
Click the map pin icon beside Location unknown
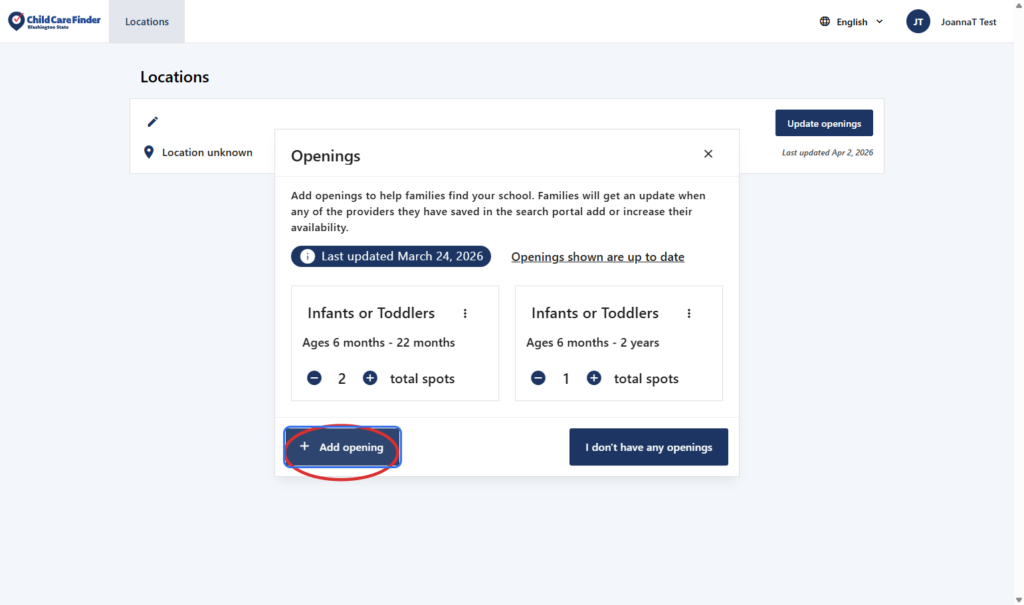[149, 152]
